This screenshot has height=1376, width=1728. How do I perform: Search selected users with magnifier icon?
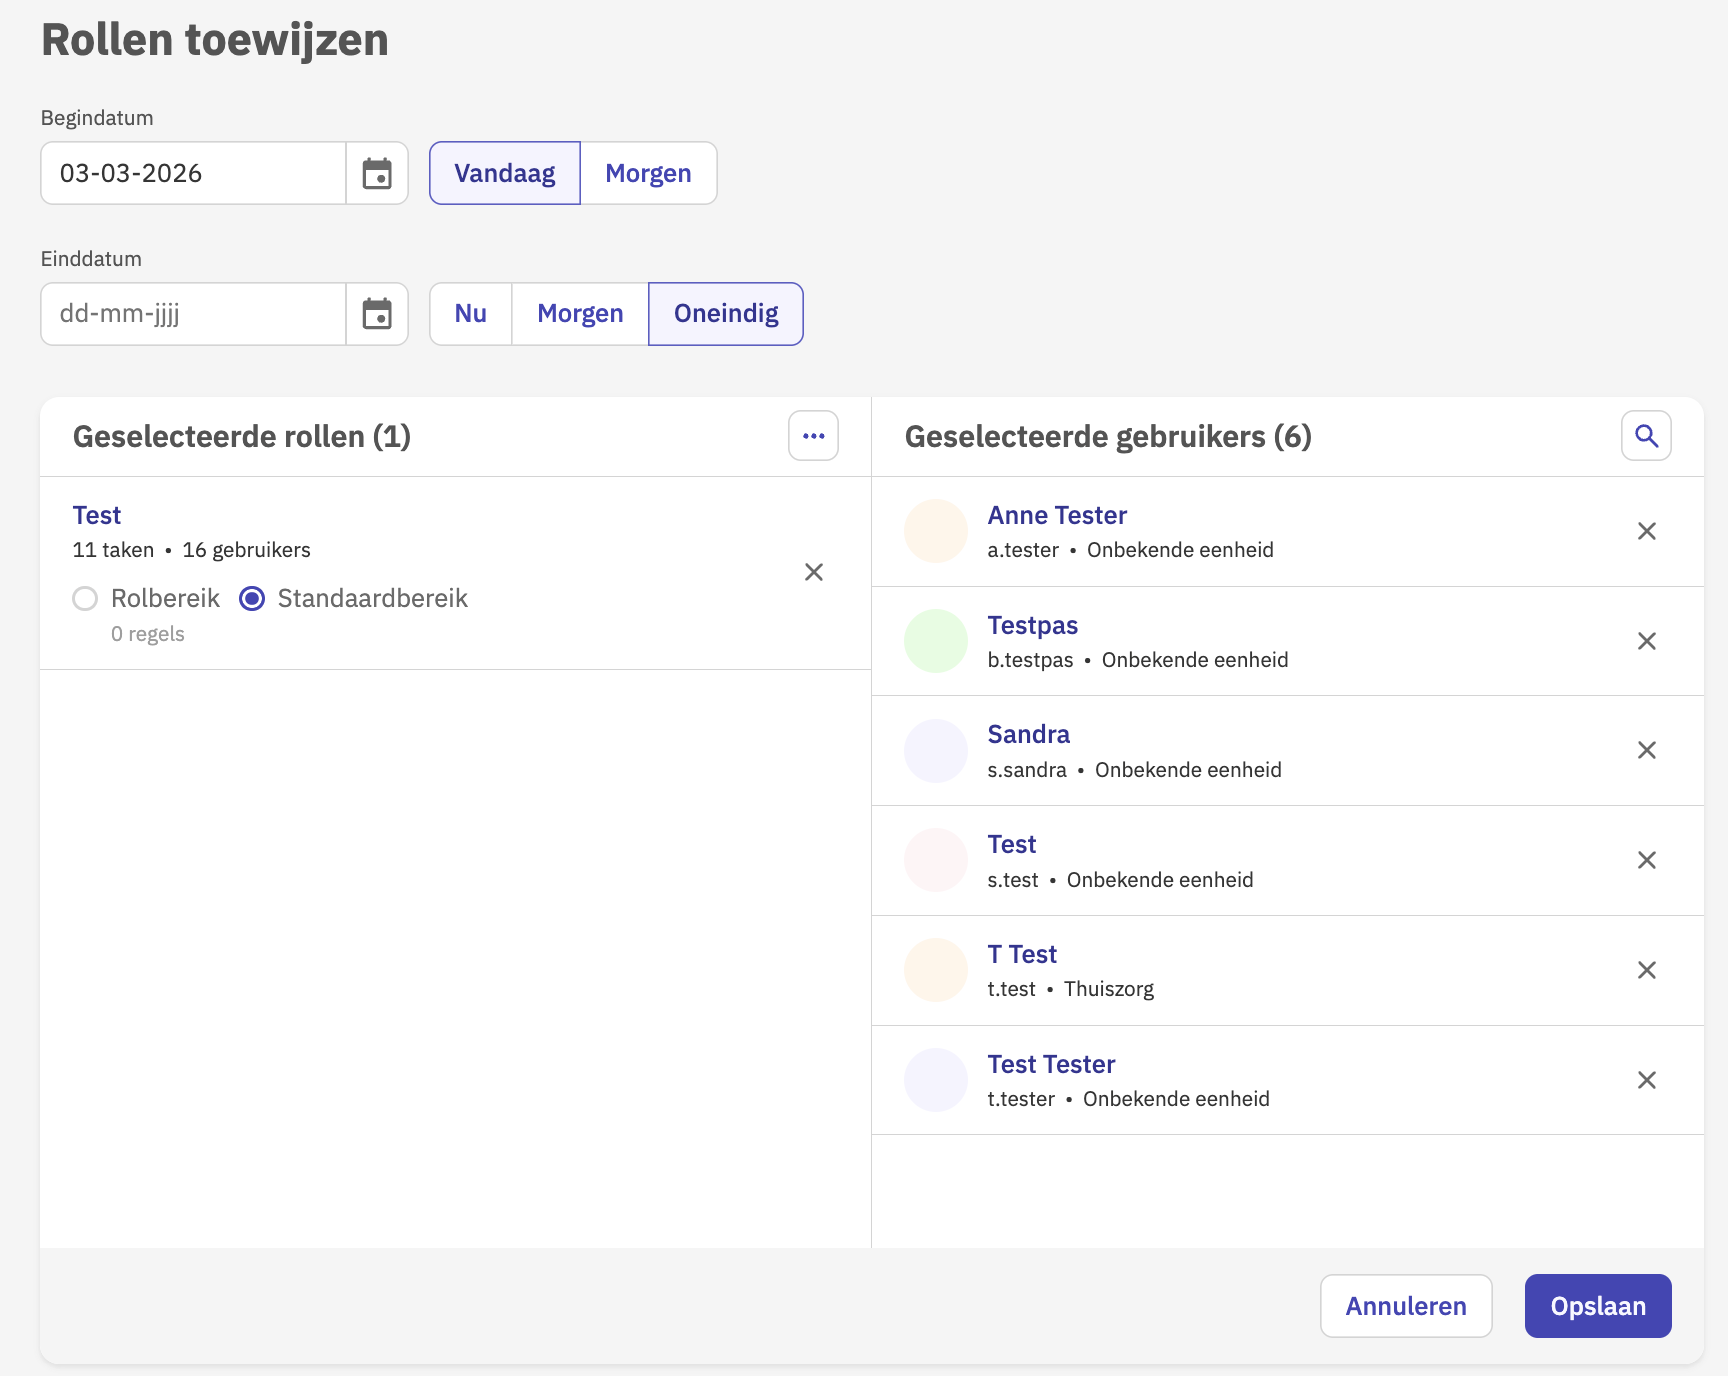1646,436
